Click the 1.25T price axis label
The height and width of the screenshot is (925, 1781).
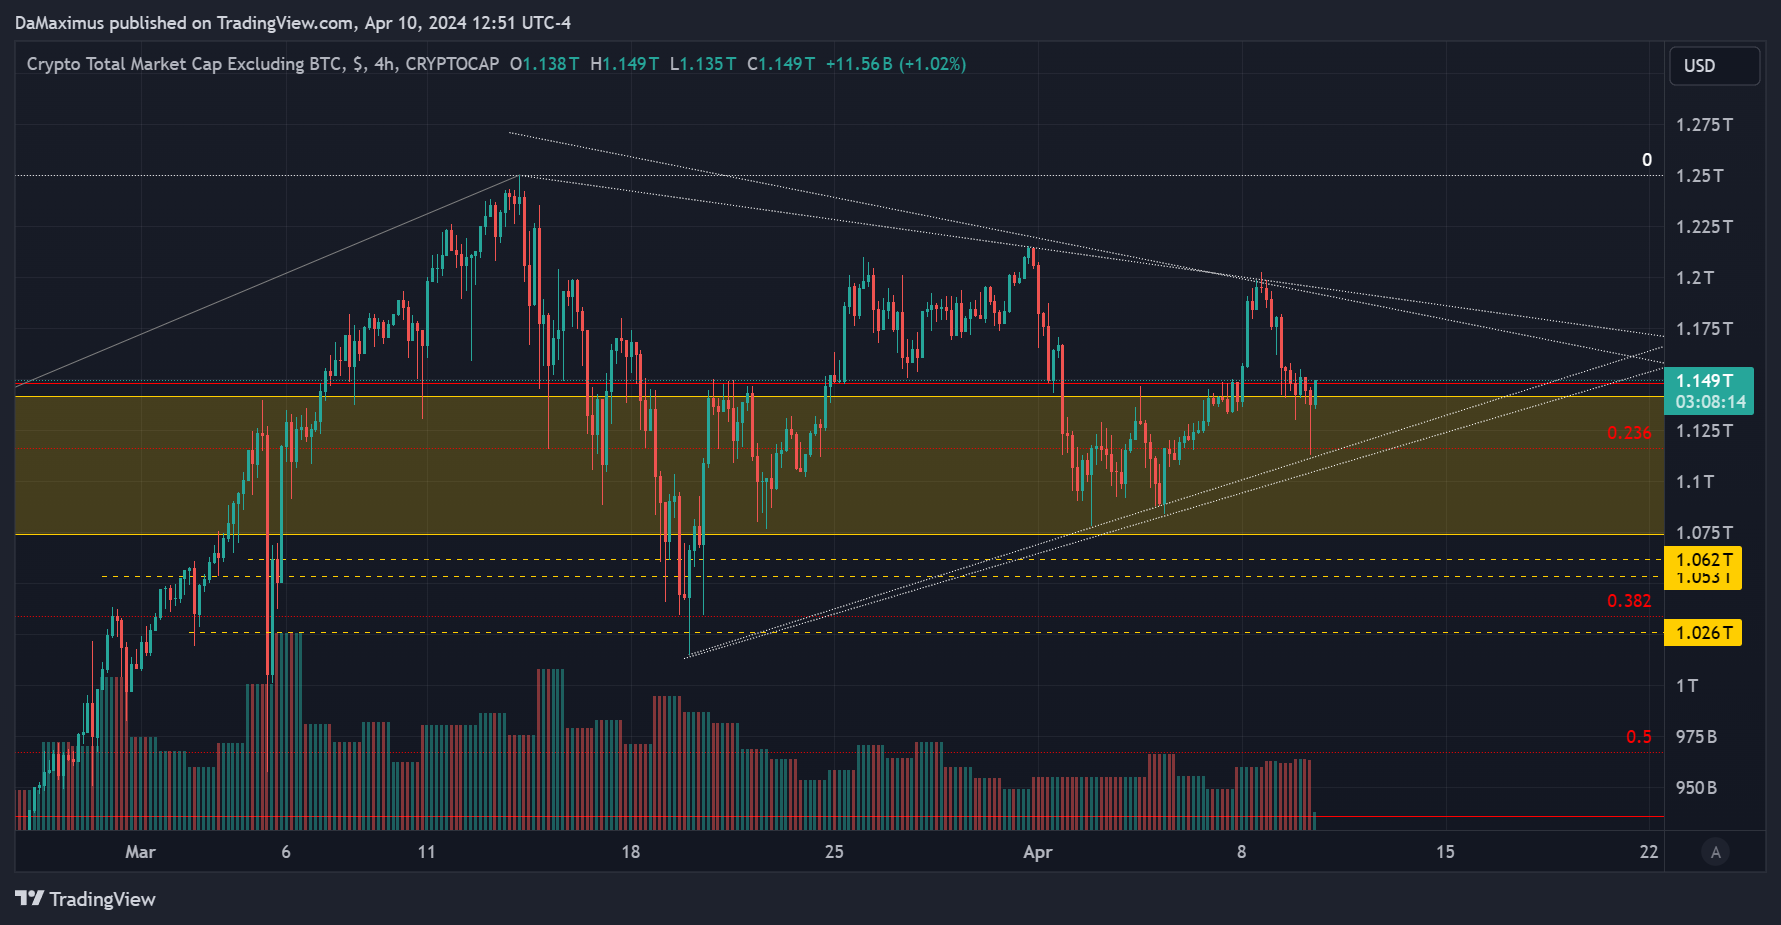(1700, 176)
